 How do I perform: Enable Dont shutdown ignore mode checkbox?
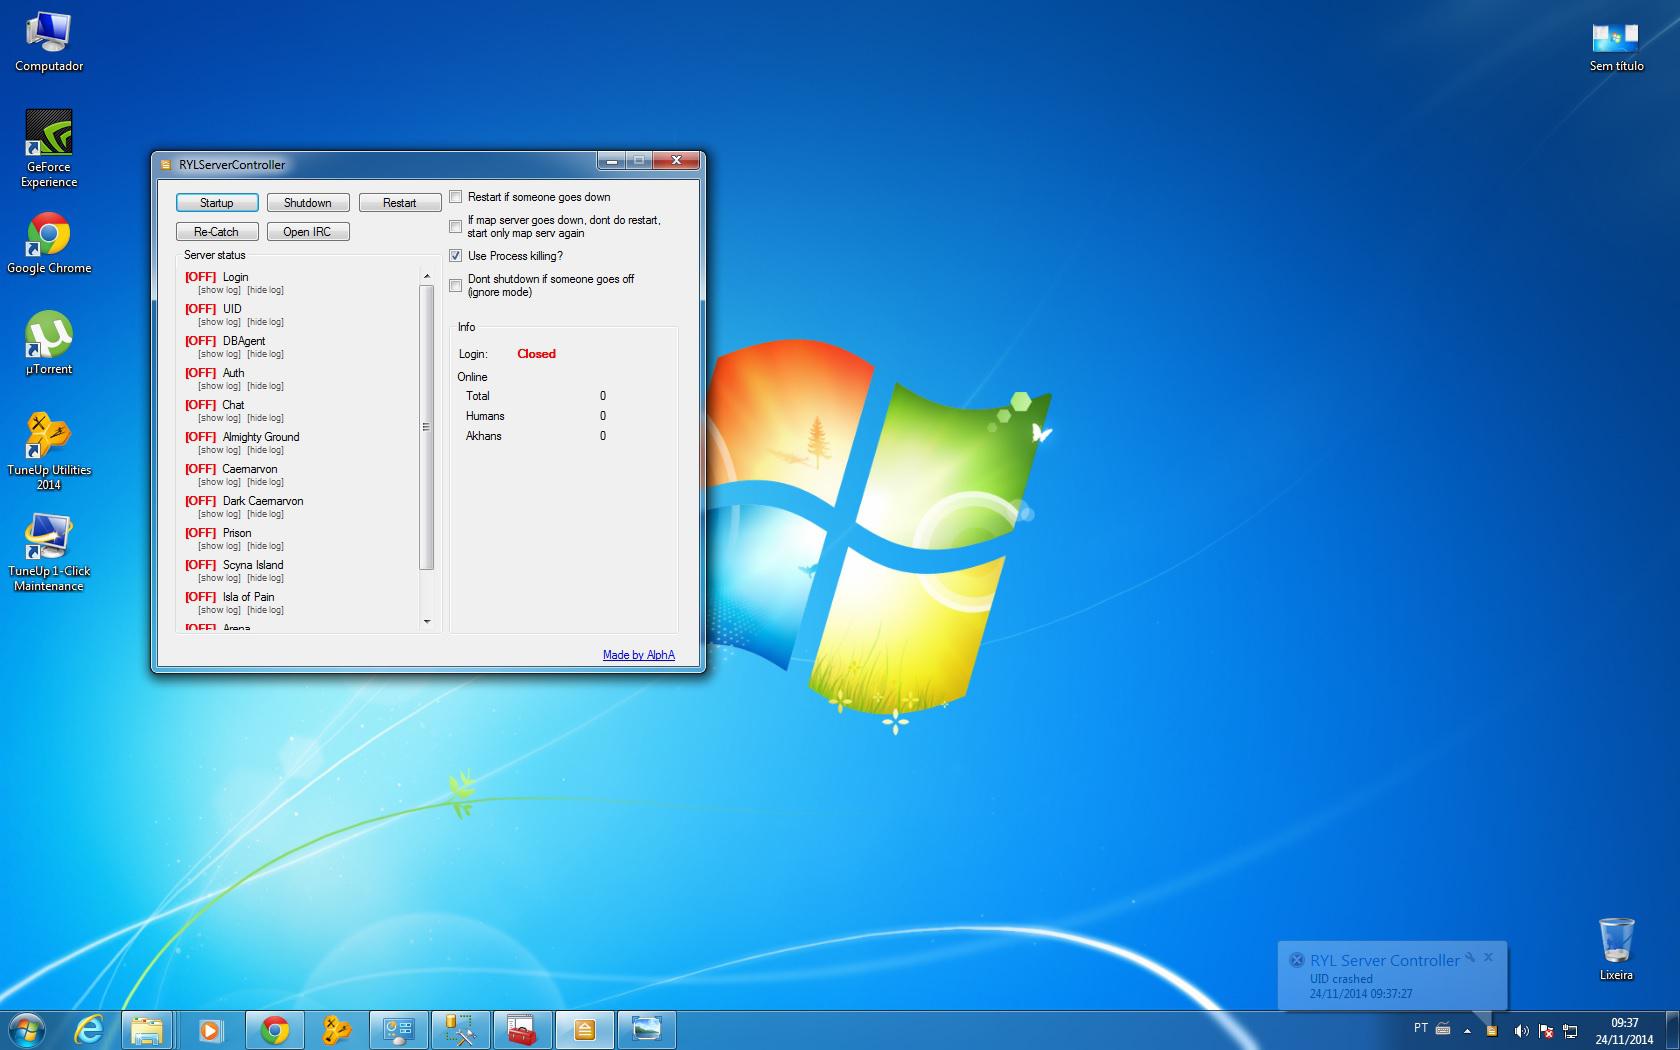456,286
